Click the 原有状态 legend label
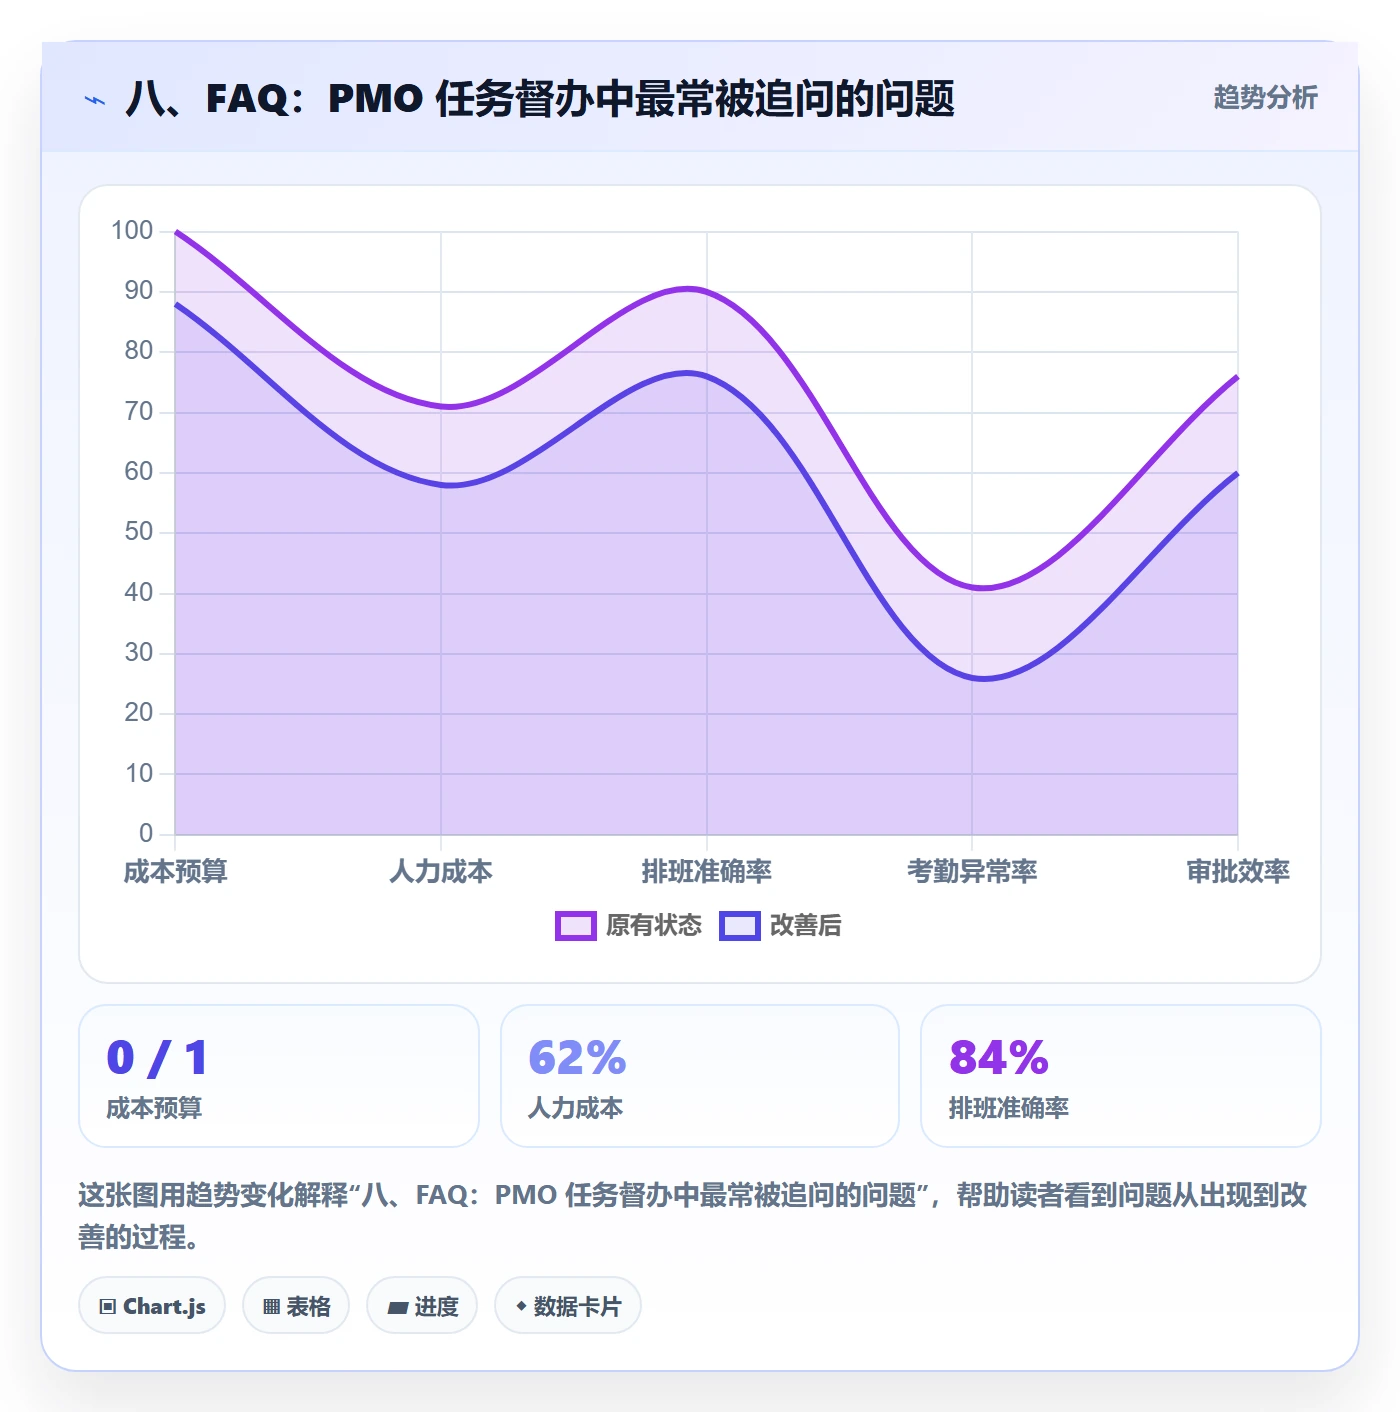The image size is (1400, 1412). (654, 926)
